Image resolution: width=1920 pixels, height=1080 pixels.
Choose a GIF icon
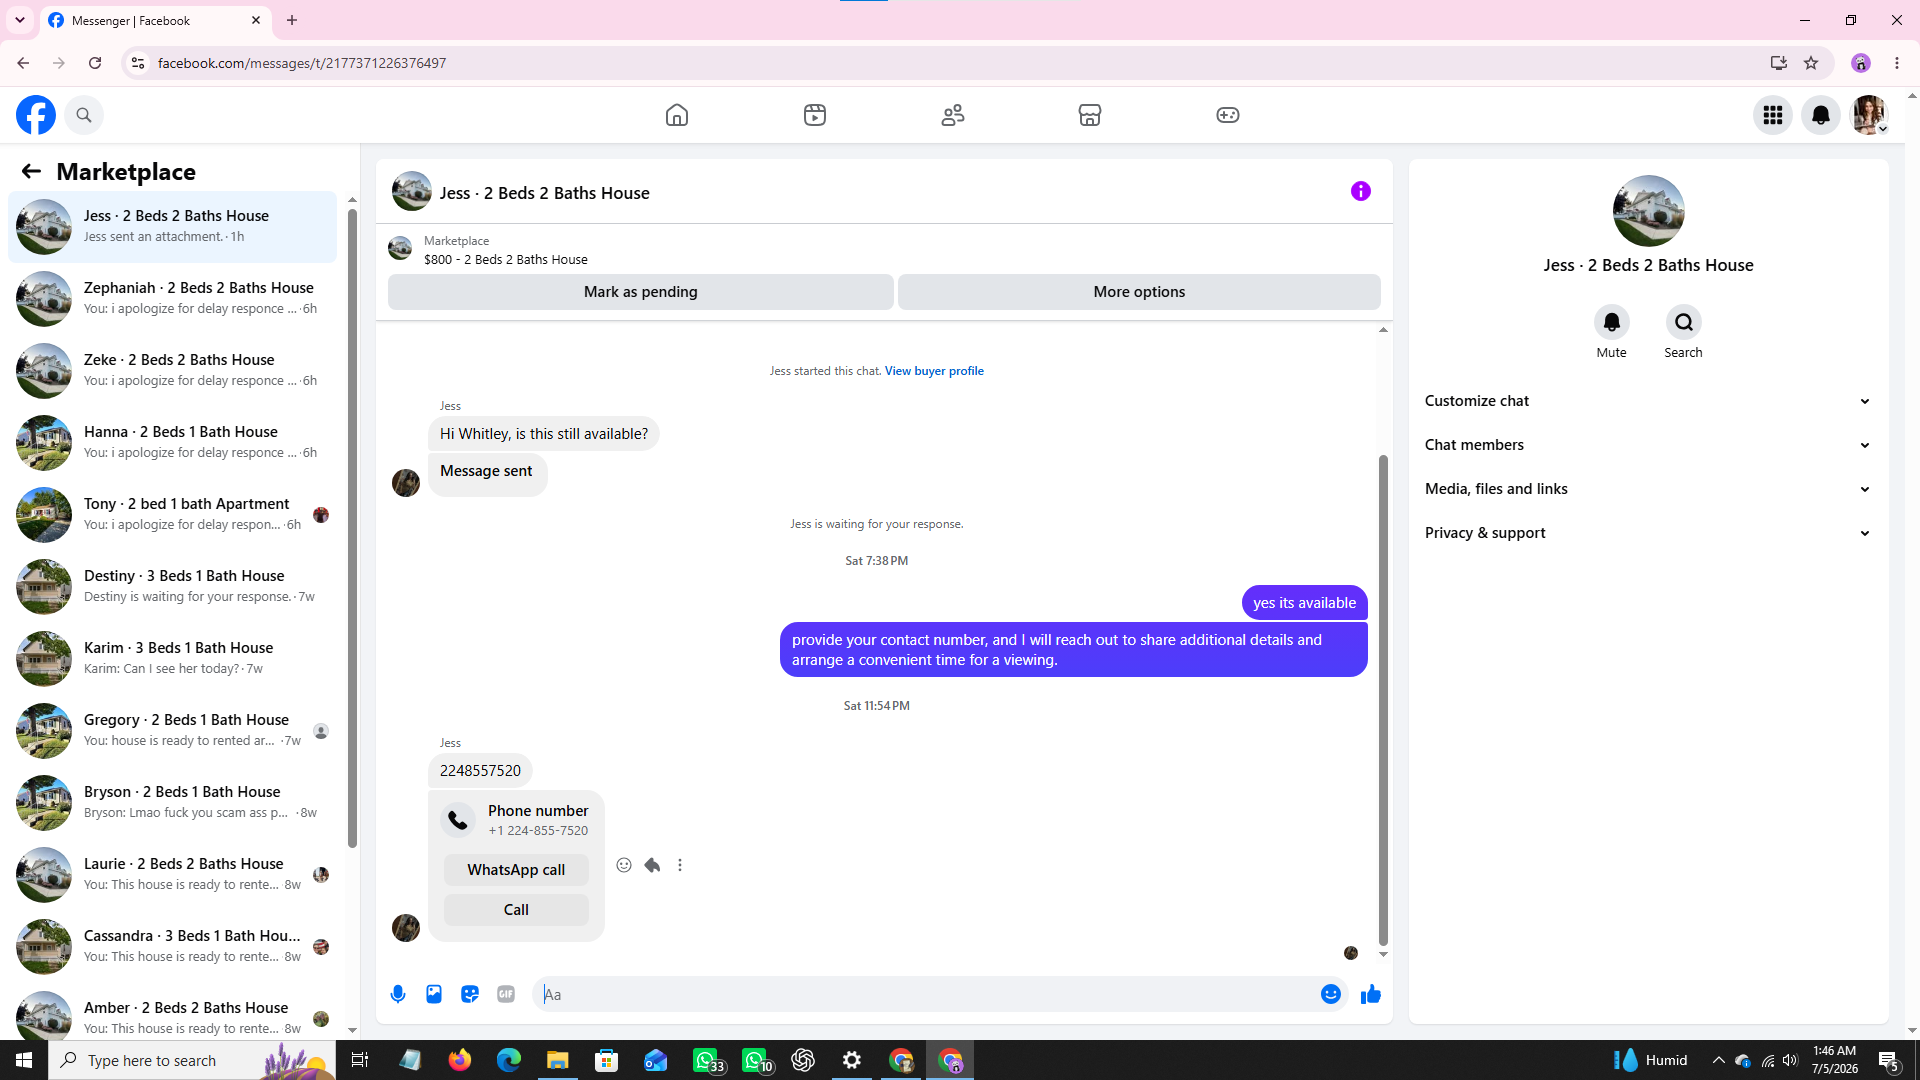506,994
